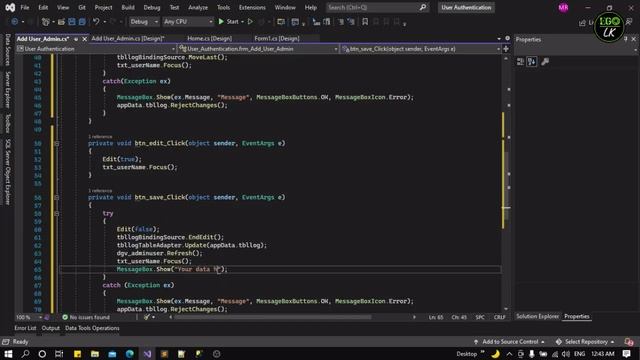Open the Tools menu
This screenshot has width=640, height=360.
(223, 7)
